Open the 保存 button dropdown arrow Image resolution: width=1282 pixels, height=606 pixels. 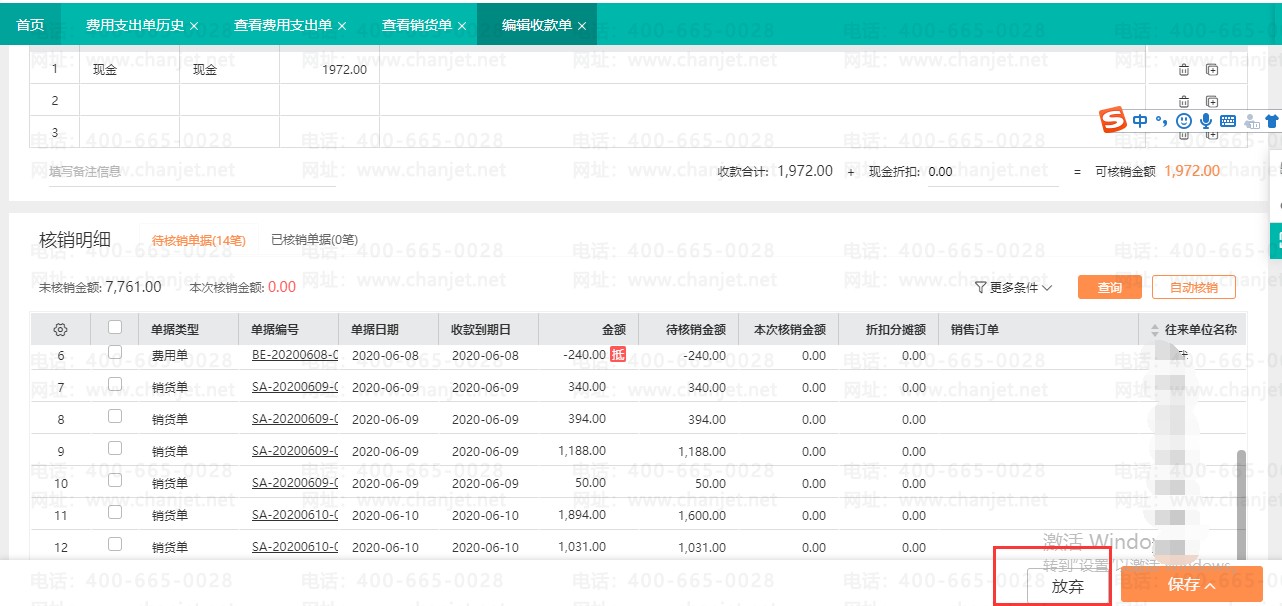coord(1211,586)
